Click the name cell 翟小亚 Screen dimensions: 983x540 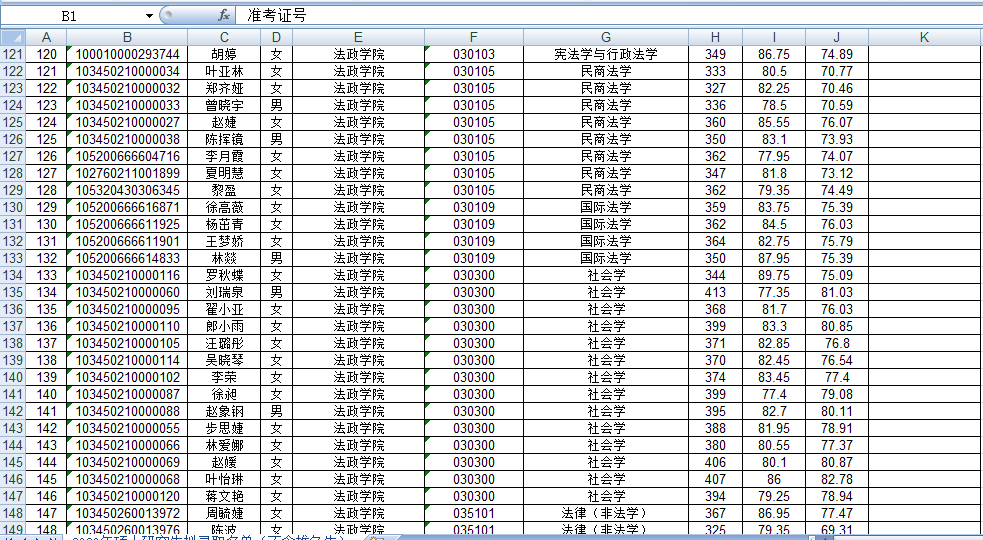224,309
